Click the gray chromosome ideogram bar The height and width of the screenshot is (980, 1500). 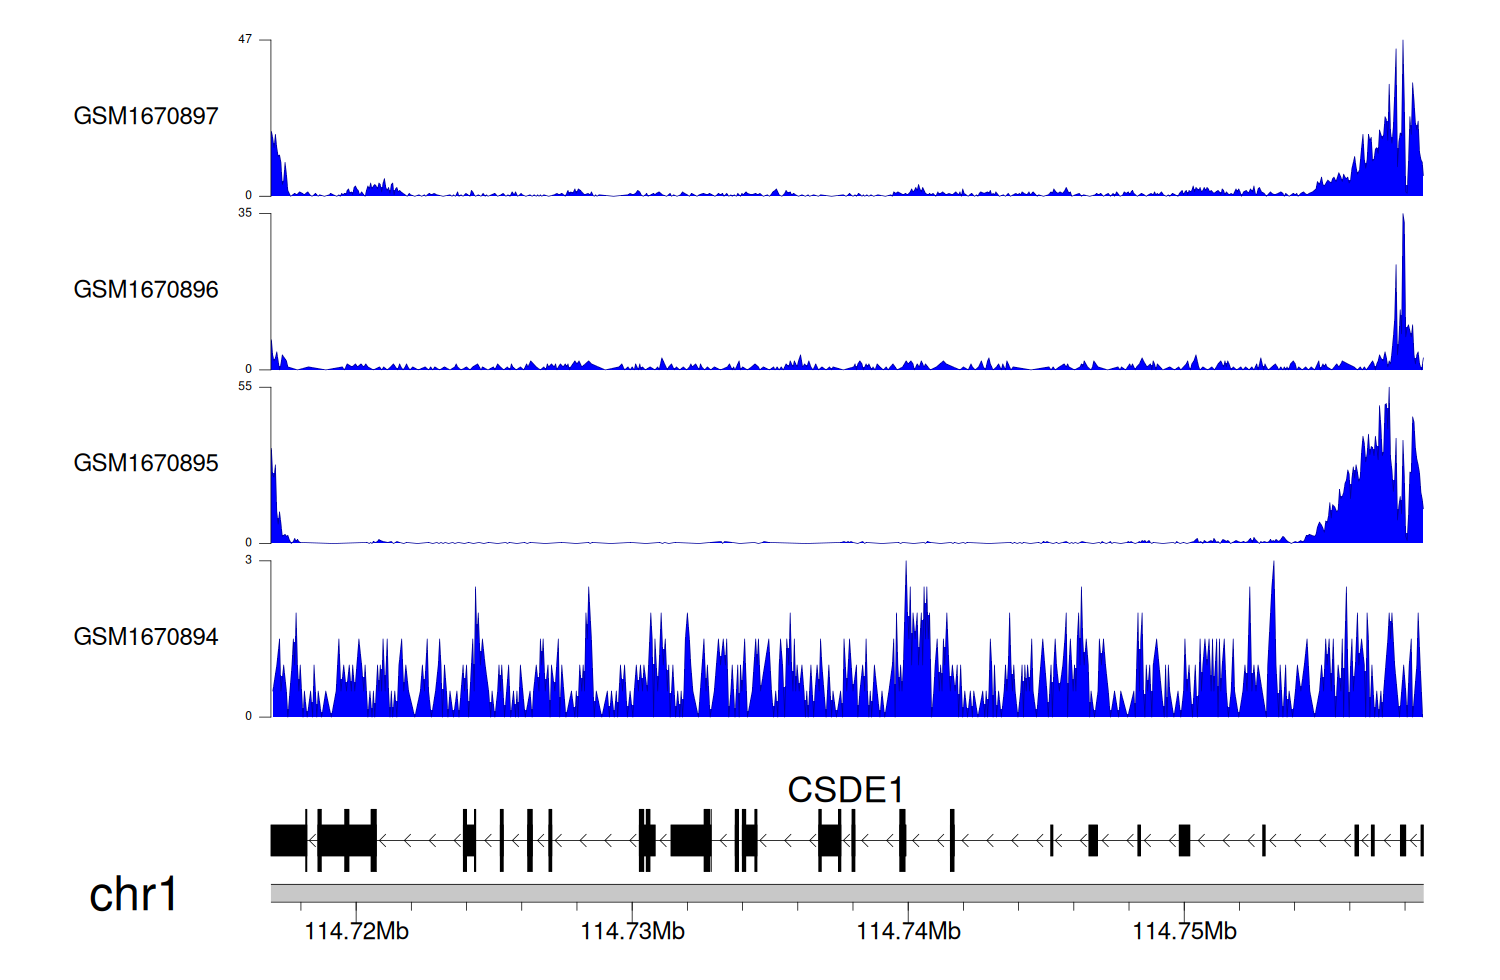(846, 893)
